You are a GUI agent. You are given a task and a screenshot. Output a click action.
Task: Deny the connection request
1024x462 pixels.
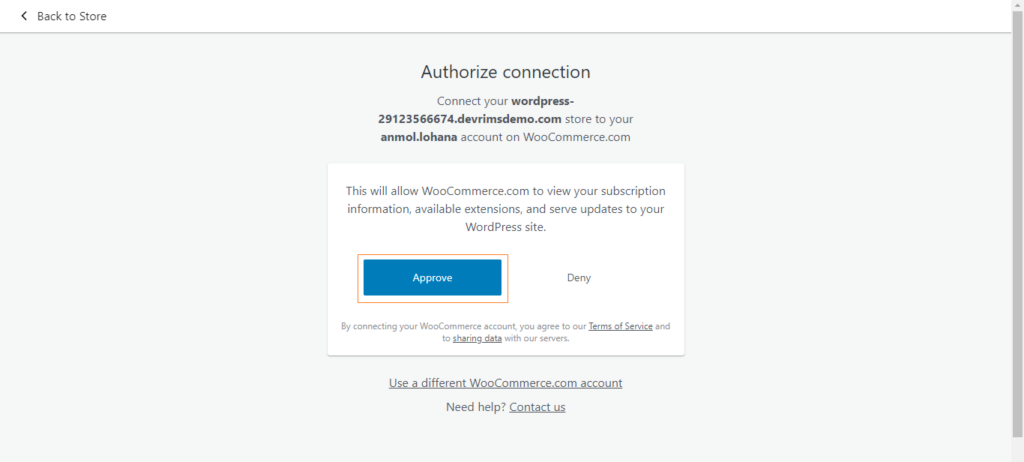pyautogui.click(x=579, y=278)
